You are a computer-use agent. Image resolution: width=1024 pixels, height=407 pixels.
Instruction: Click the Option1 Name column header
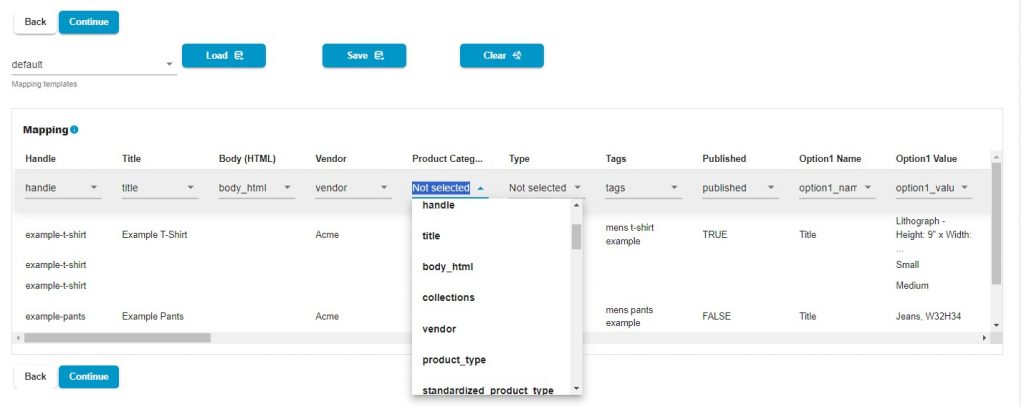(x=830, y=159)
